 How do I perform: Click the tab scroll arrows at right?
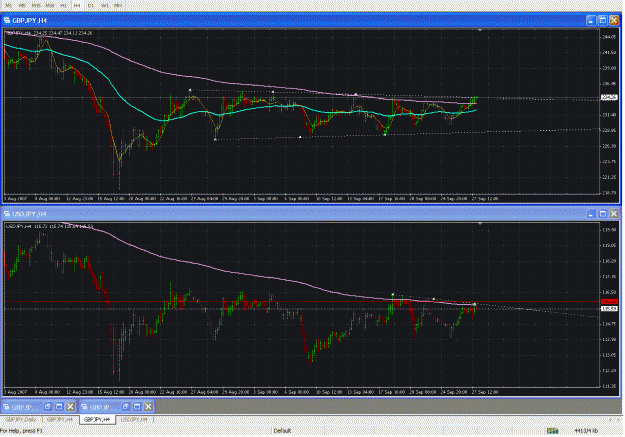click(x=615, y=420)
